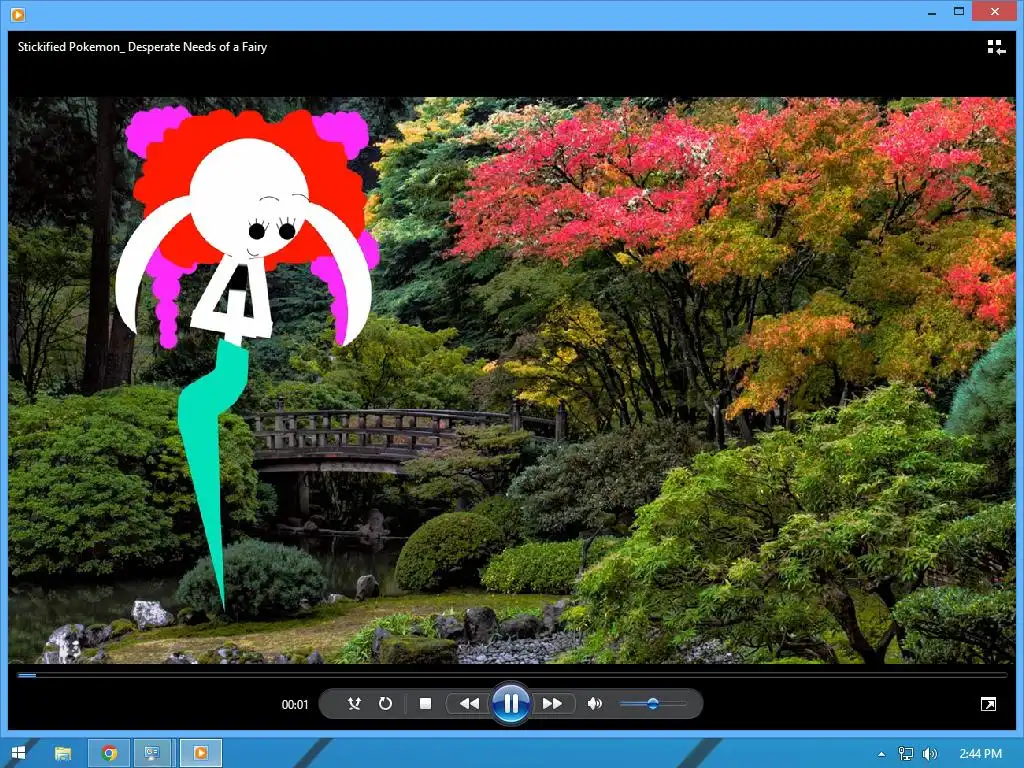Click the Windows Media Player title bar icon
The image size is (1024, 768).
tap(18, 14)
